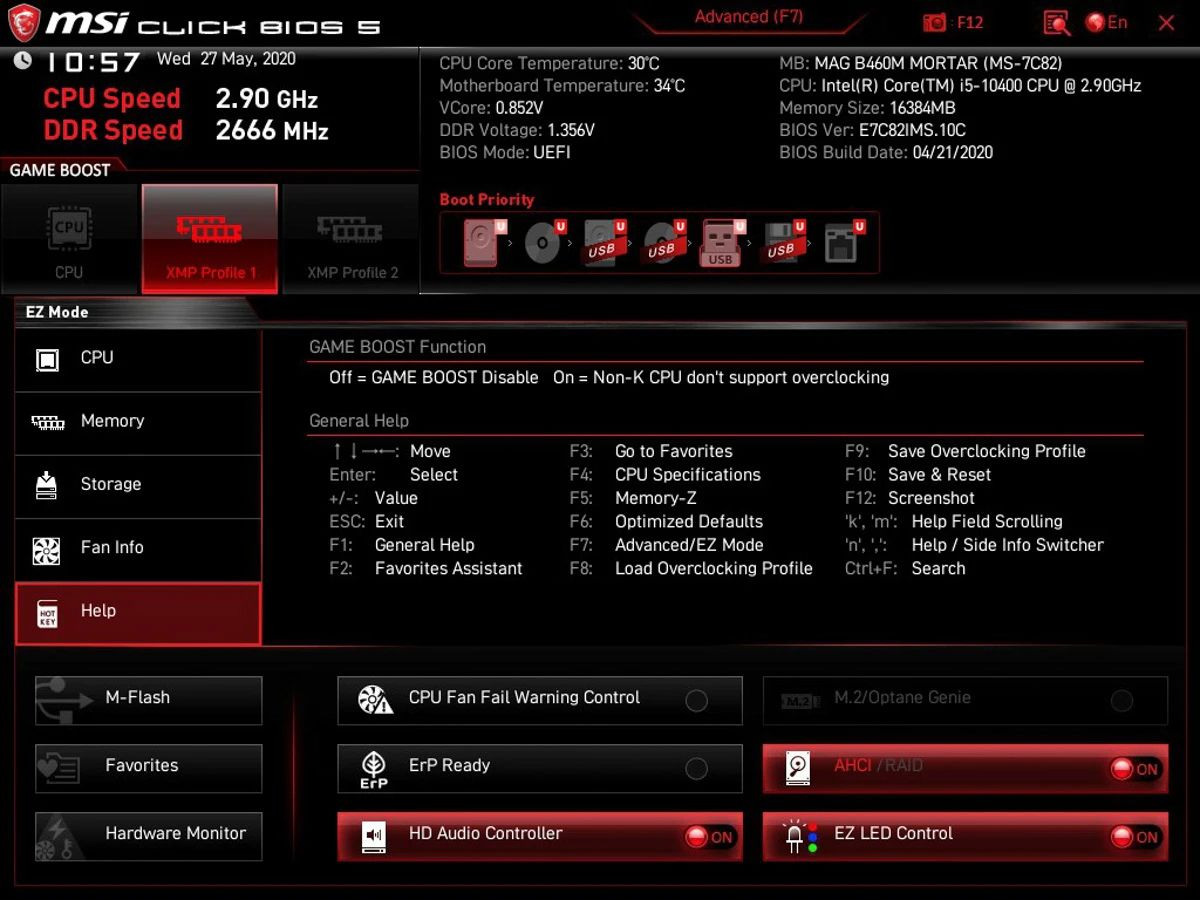This screenshot has height=900, width=1200.
Task: Select the hard disk boot priority device
Action: pos(482,242)
